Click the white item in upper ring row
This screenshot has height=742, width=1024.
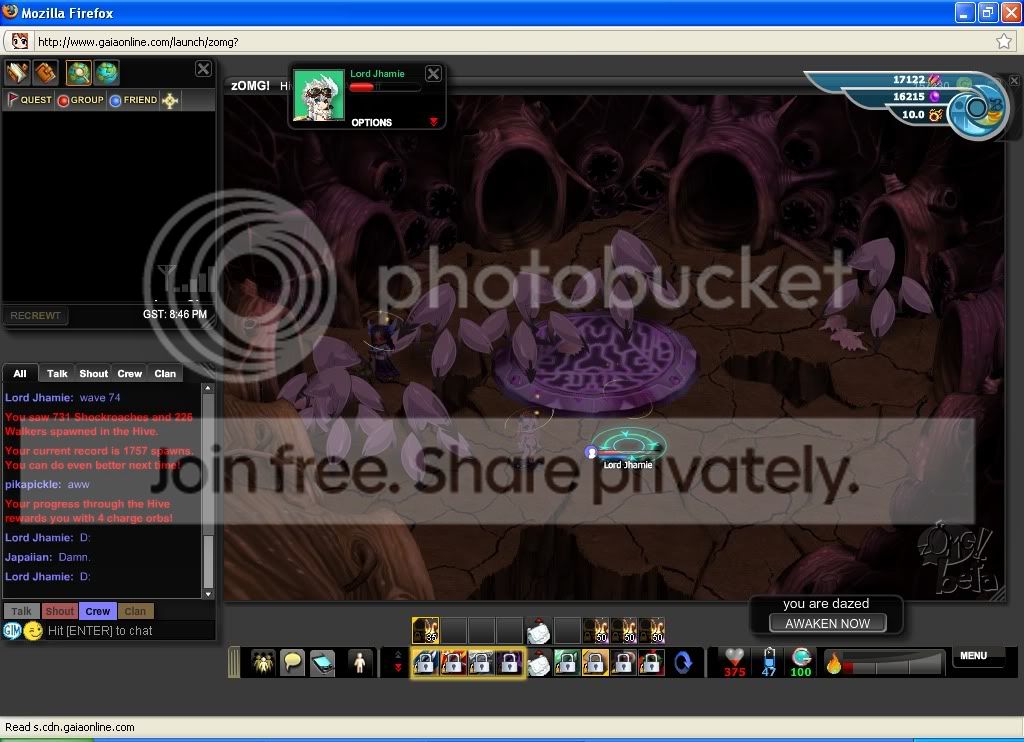[x=538, y=630]
